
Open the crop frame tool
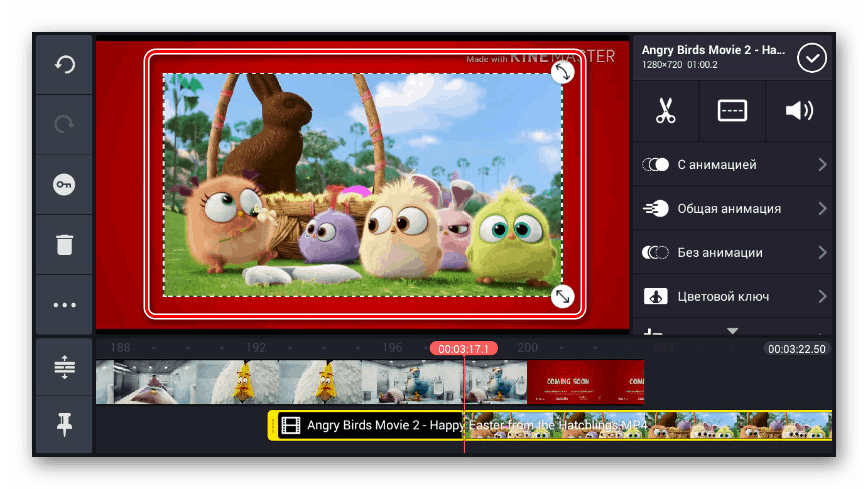coord(732,111)
